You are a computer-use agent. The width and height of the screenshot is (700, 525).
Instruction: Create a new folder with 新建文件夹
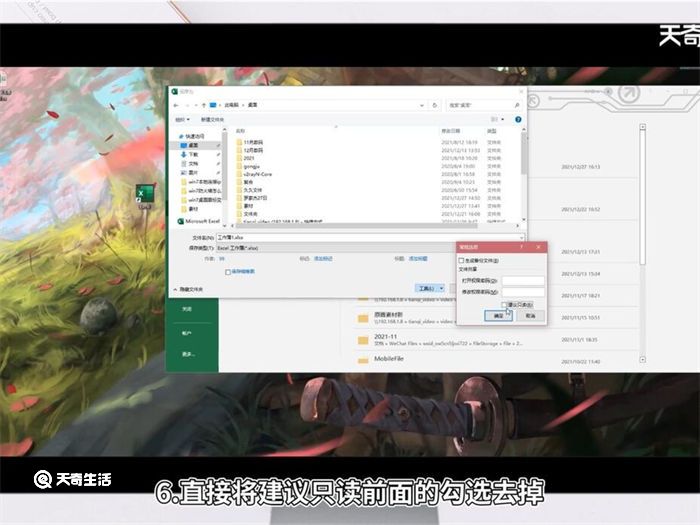tap(212, 119)
